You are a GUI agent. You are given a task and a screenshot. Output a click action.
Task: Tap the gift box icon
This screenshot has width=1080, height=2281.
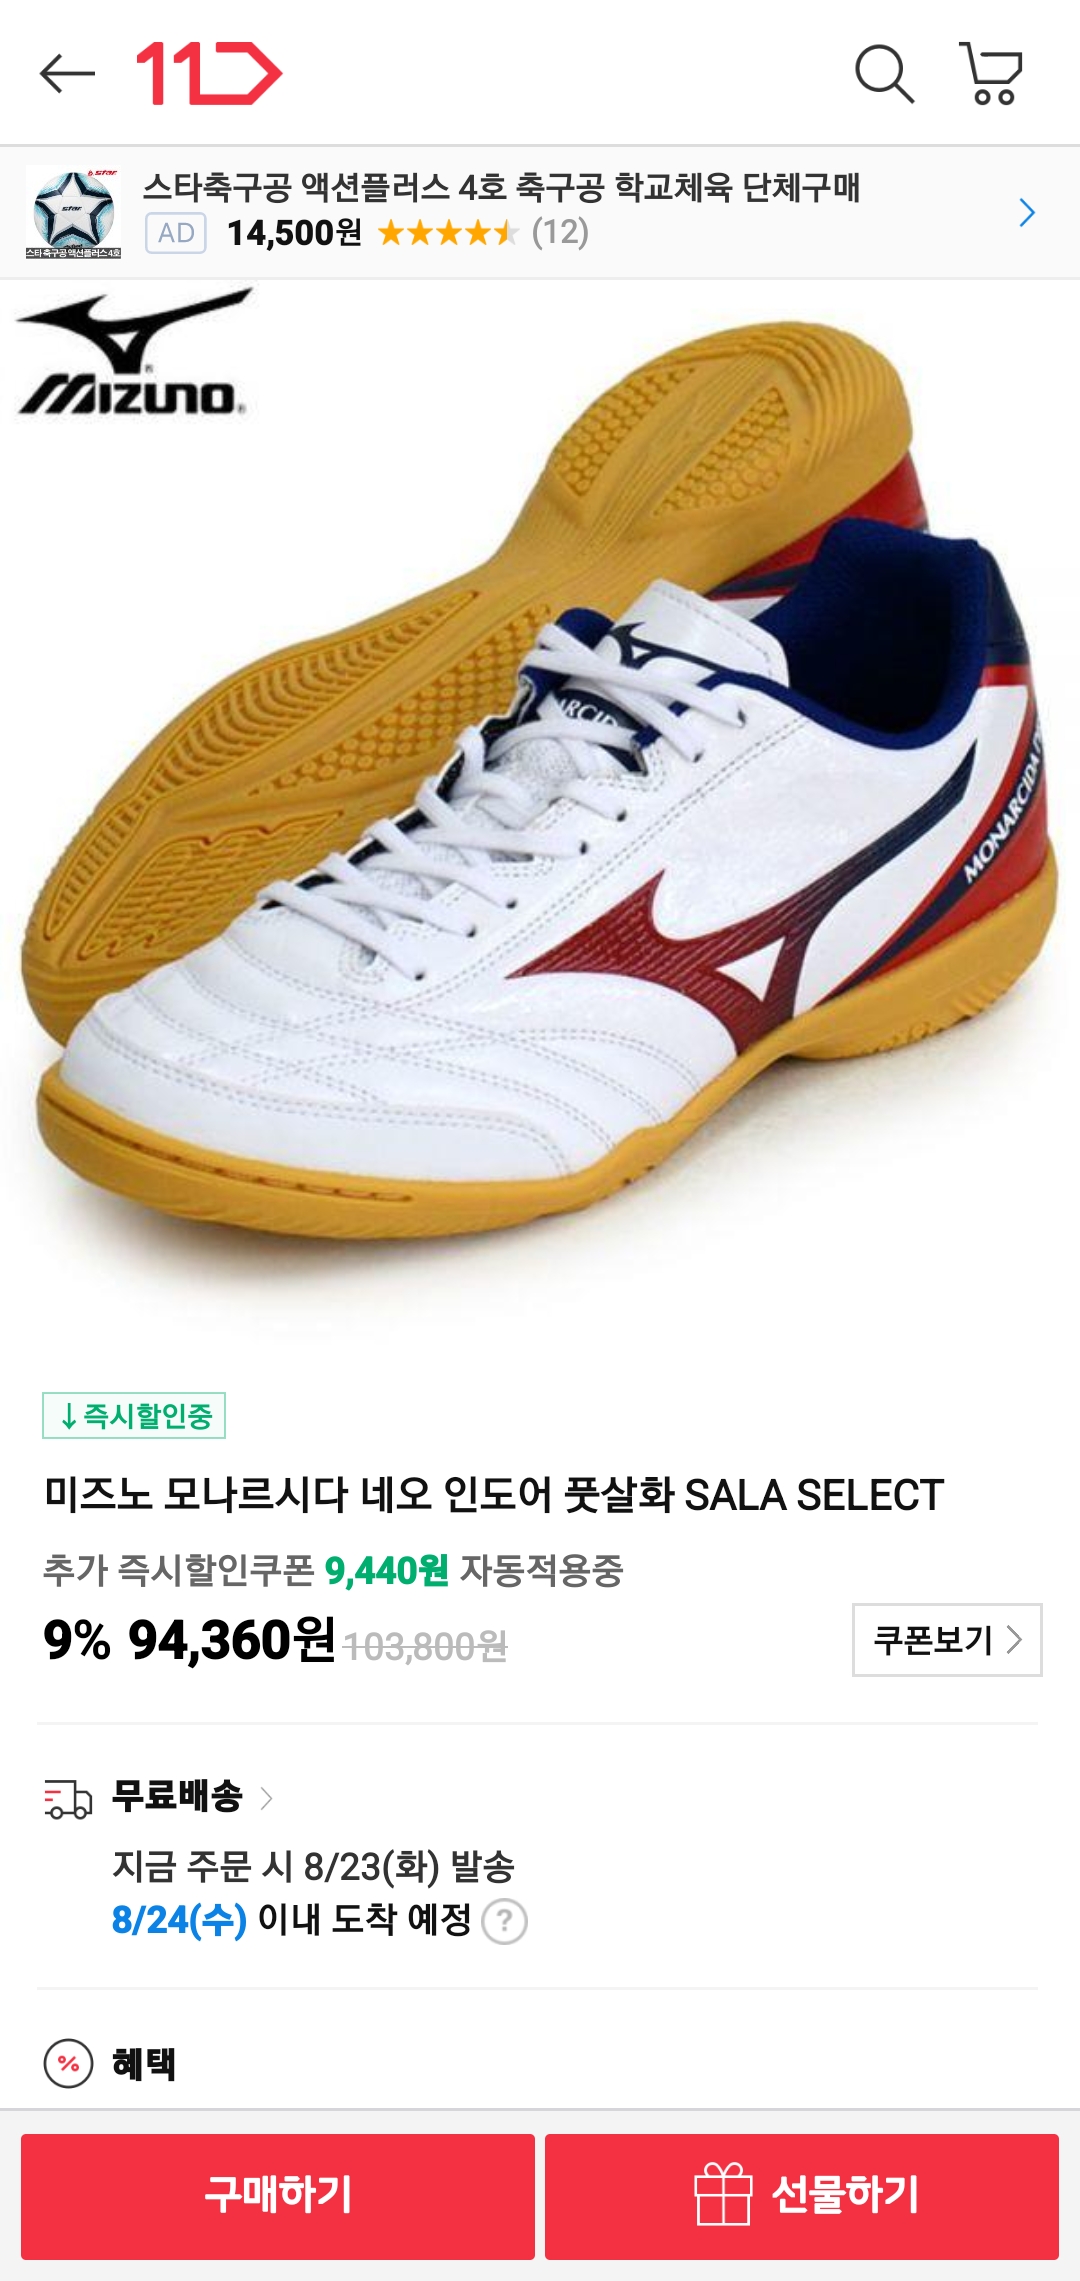click(723, 2193)
